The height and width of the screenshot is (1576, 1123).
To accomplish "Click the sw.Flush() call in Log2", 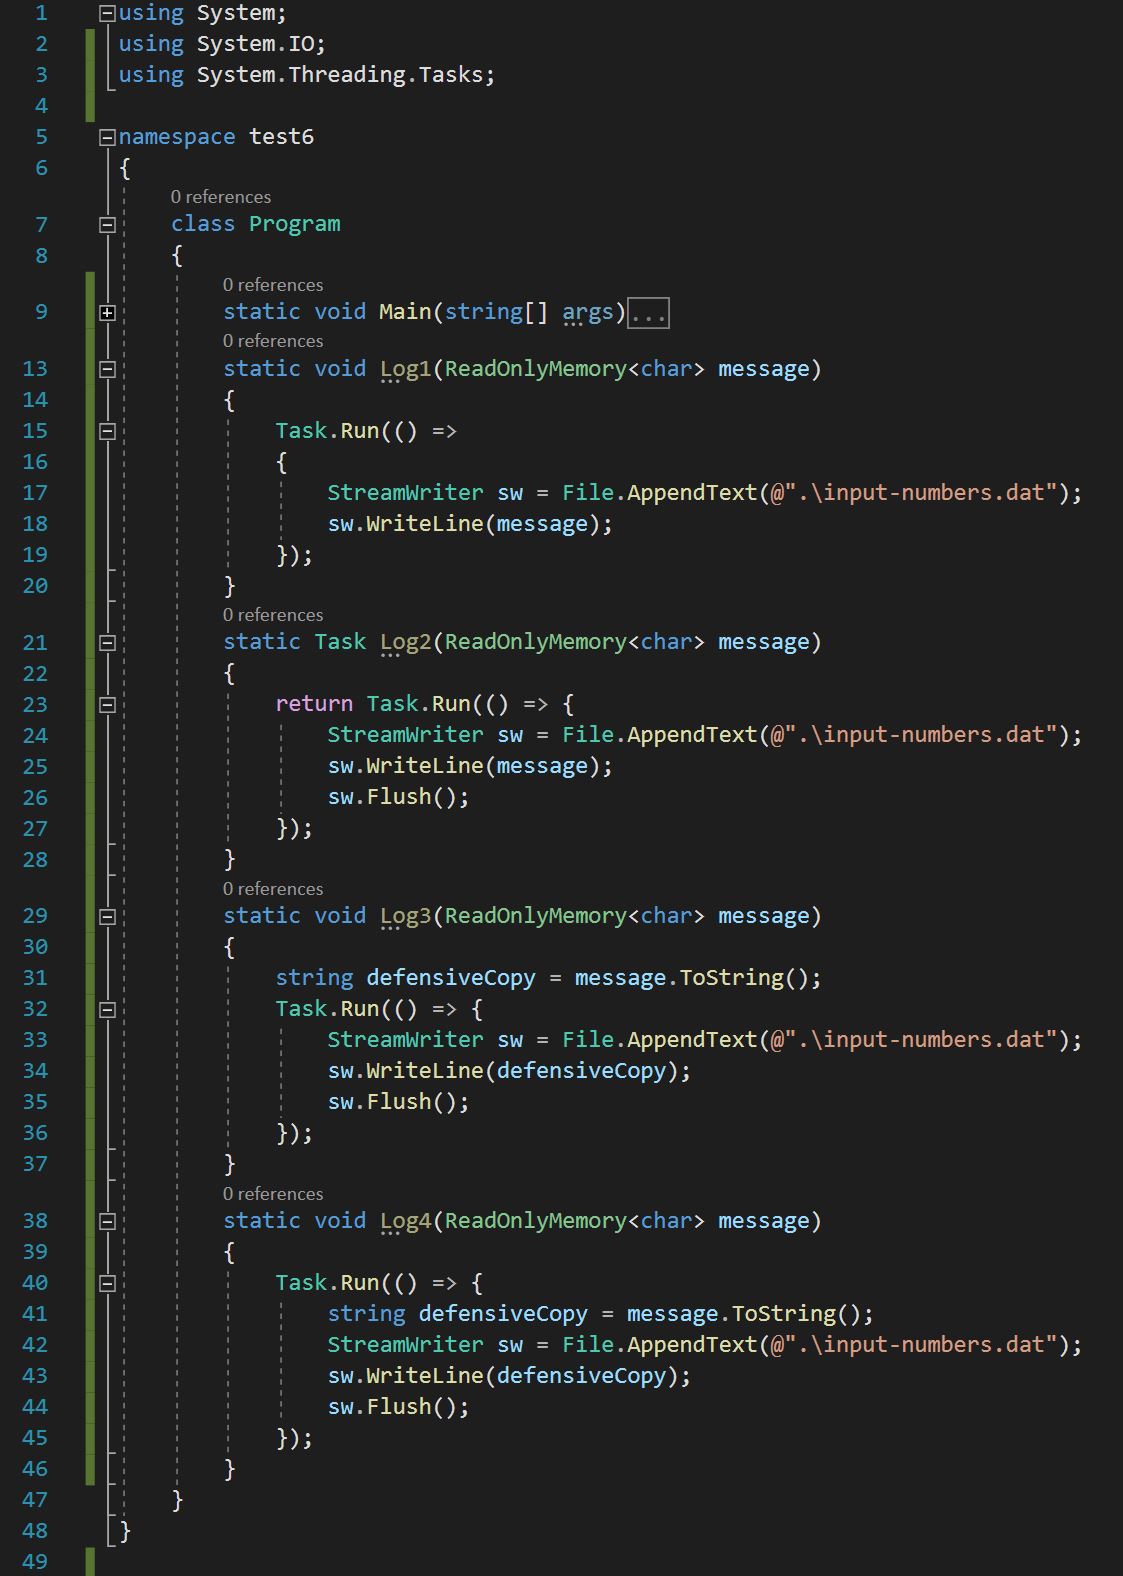I will point(397,797).
